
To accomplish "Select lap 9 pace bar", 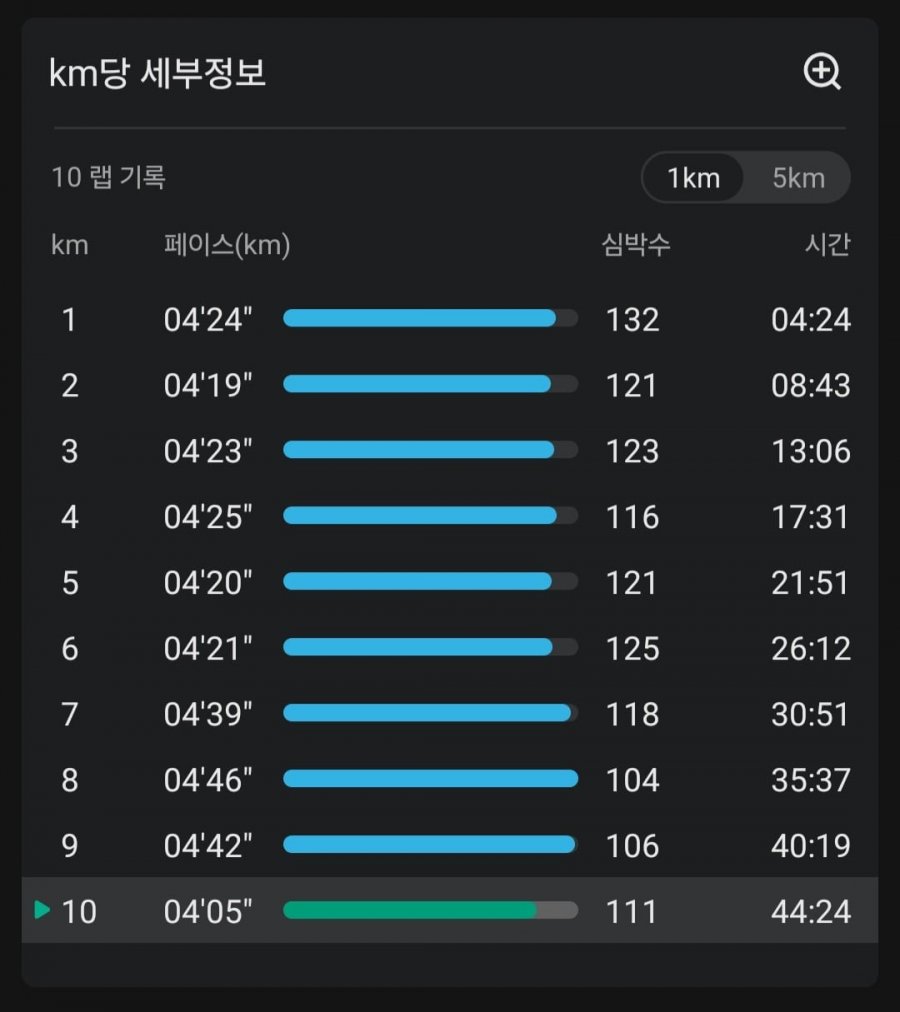I will click(x=431, y=844).
